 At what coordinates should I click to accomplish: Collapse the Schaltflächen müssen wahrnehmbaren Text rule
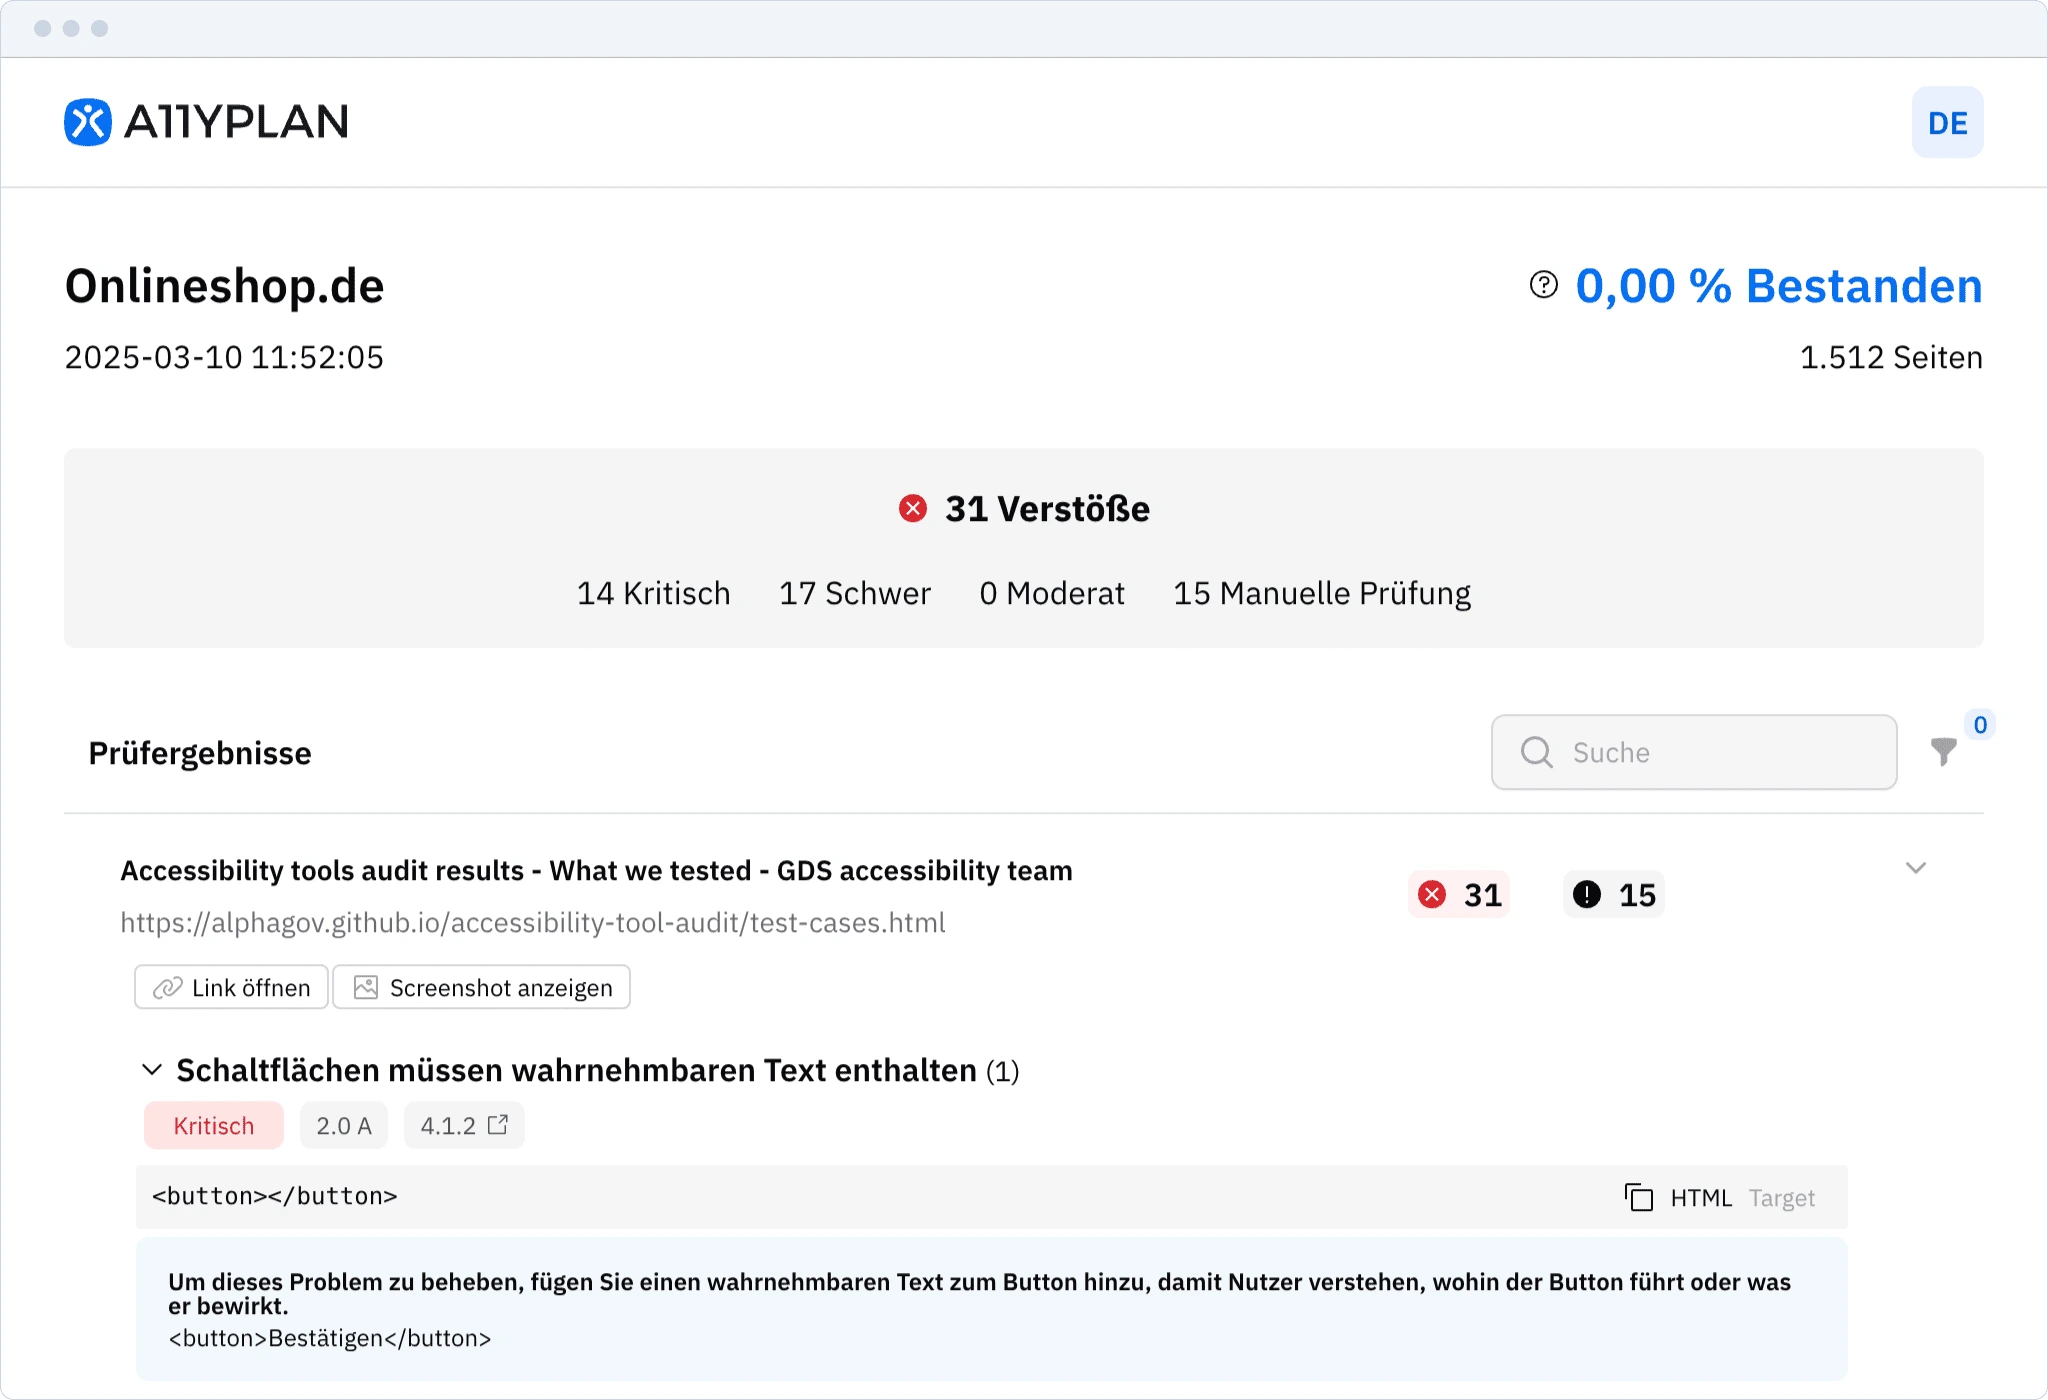pyautogui.click(x=152, y=1070)
